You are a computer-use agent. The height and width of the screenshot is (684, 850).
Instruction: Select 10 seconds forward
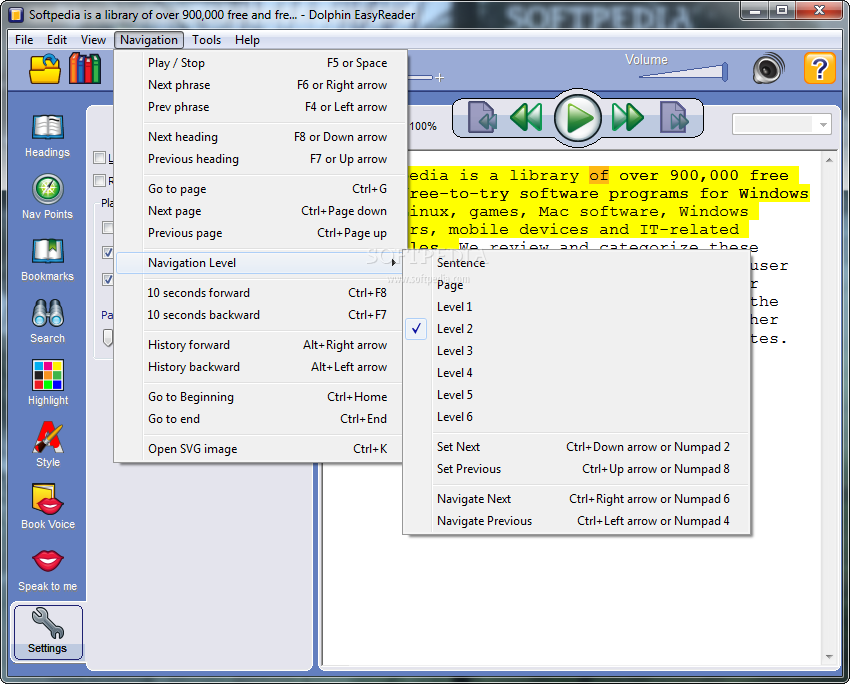(x=260, y=293)
